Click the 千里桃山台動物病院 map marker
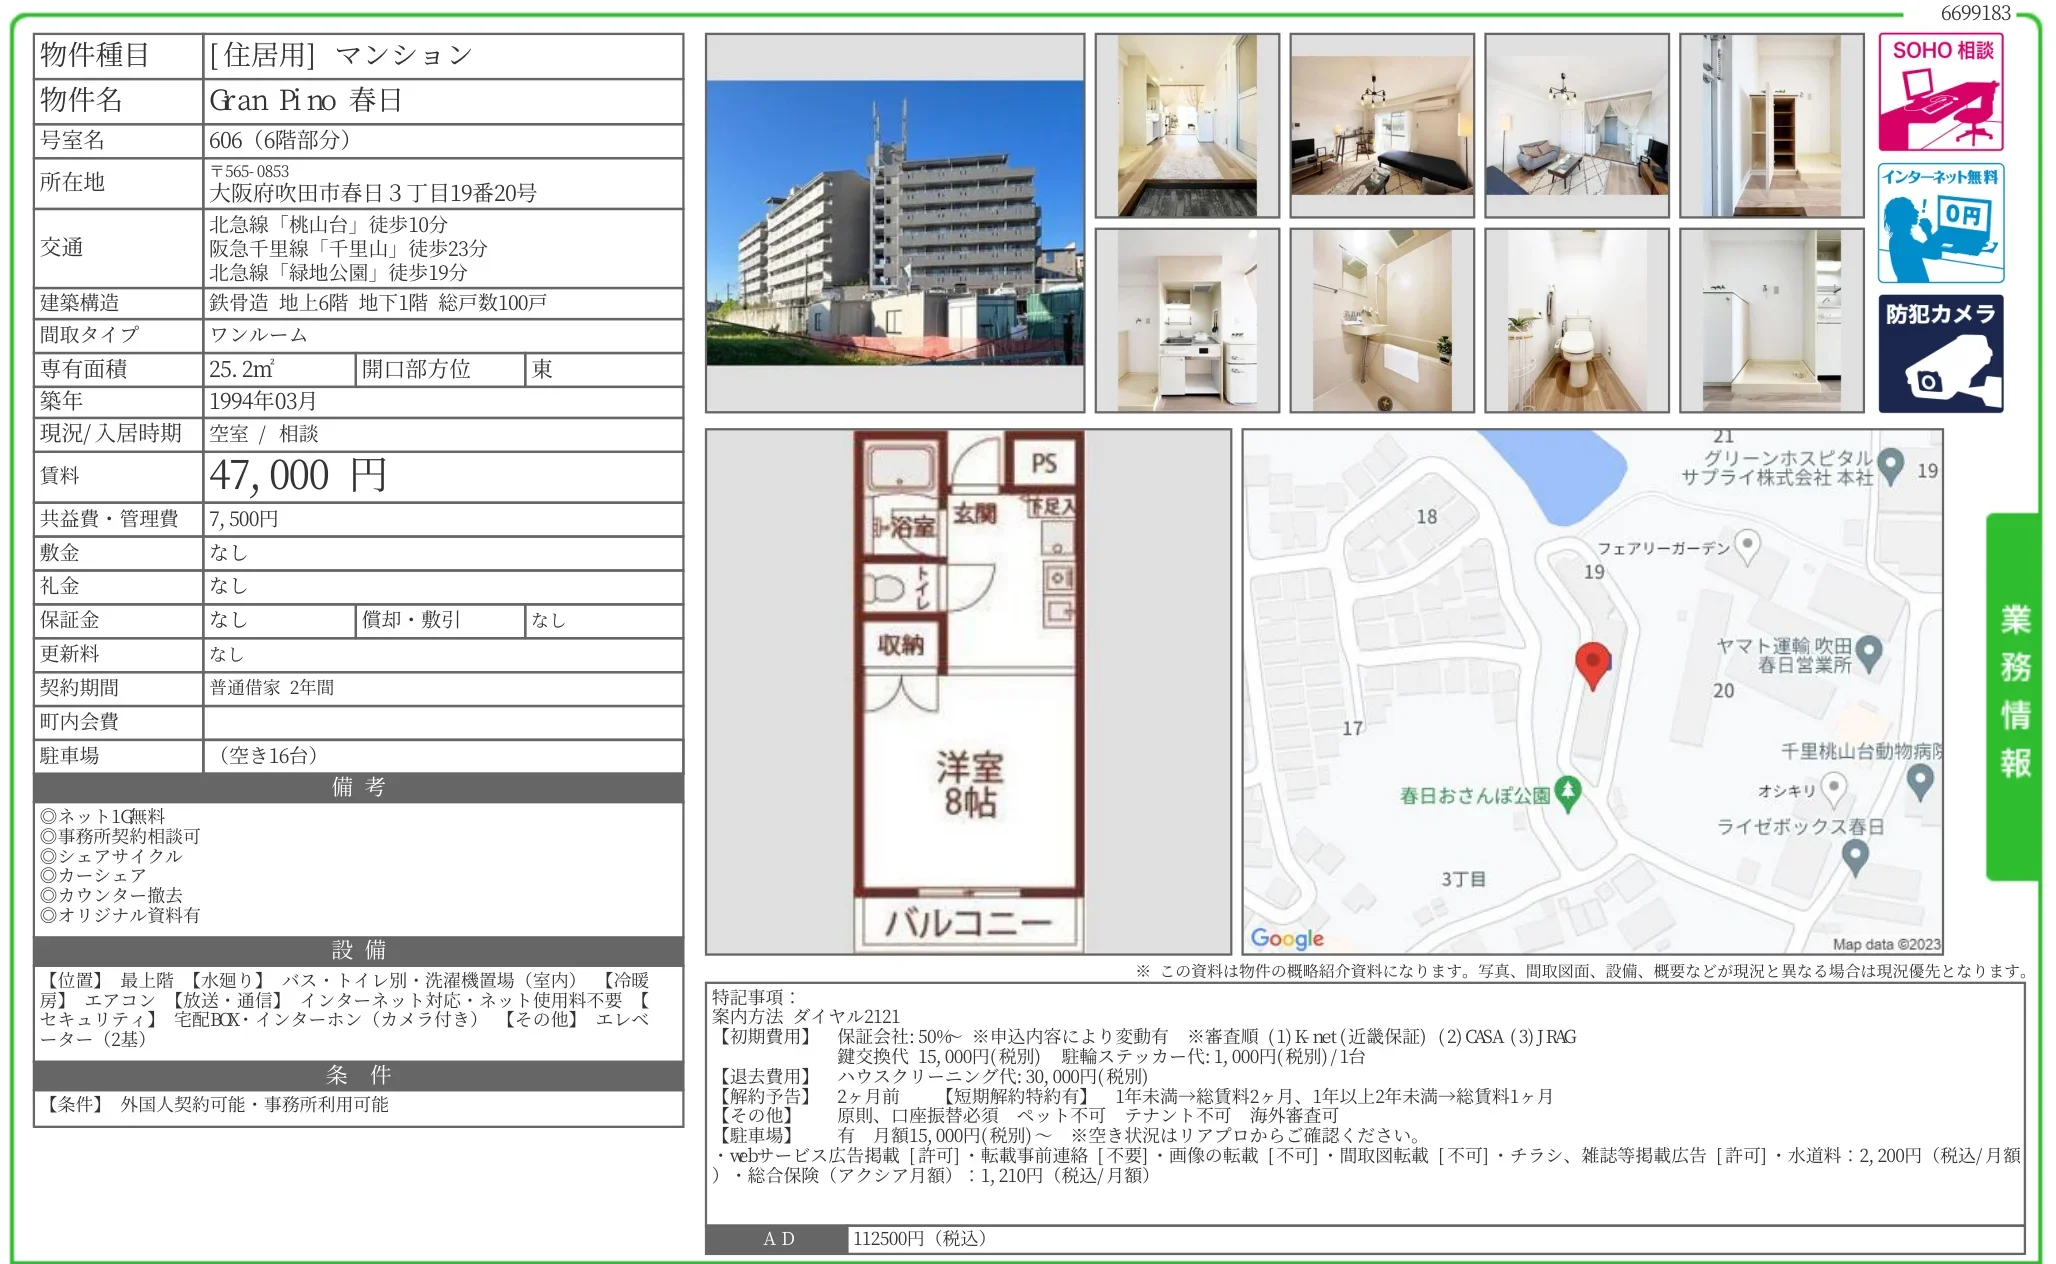Screen dimensions: 2056x1264 1919,781
